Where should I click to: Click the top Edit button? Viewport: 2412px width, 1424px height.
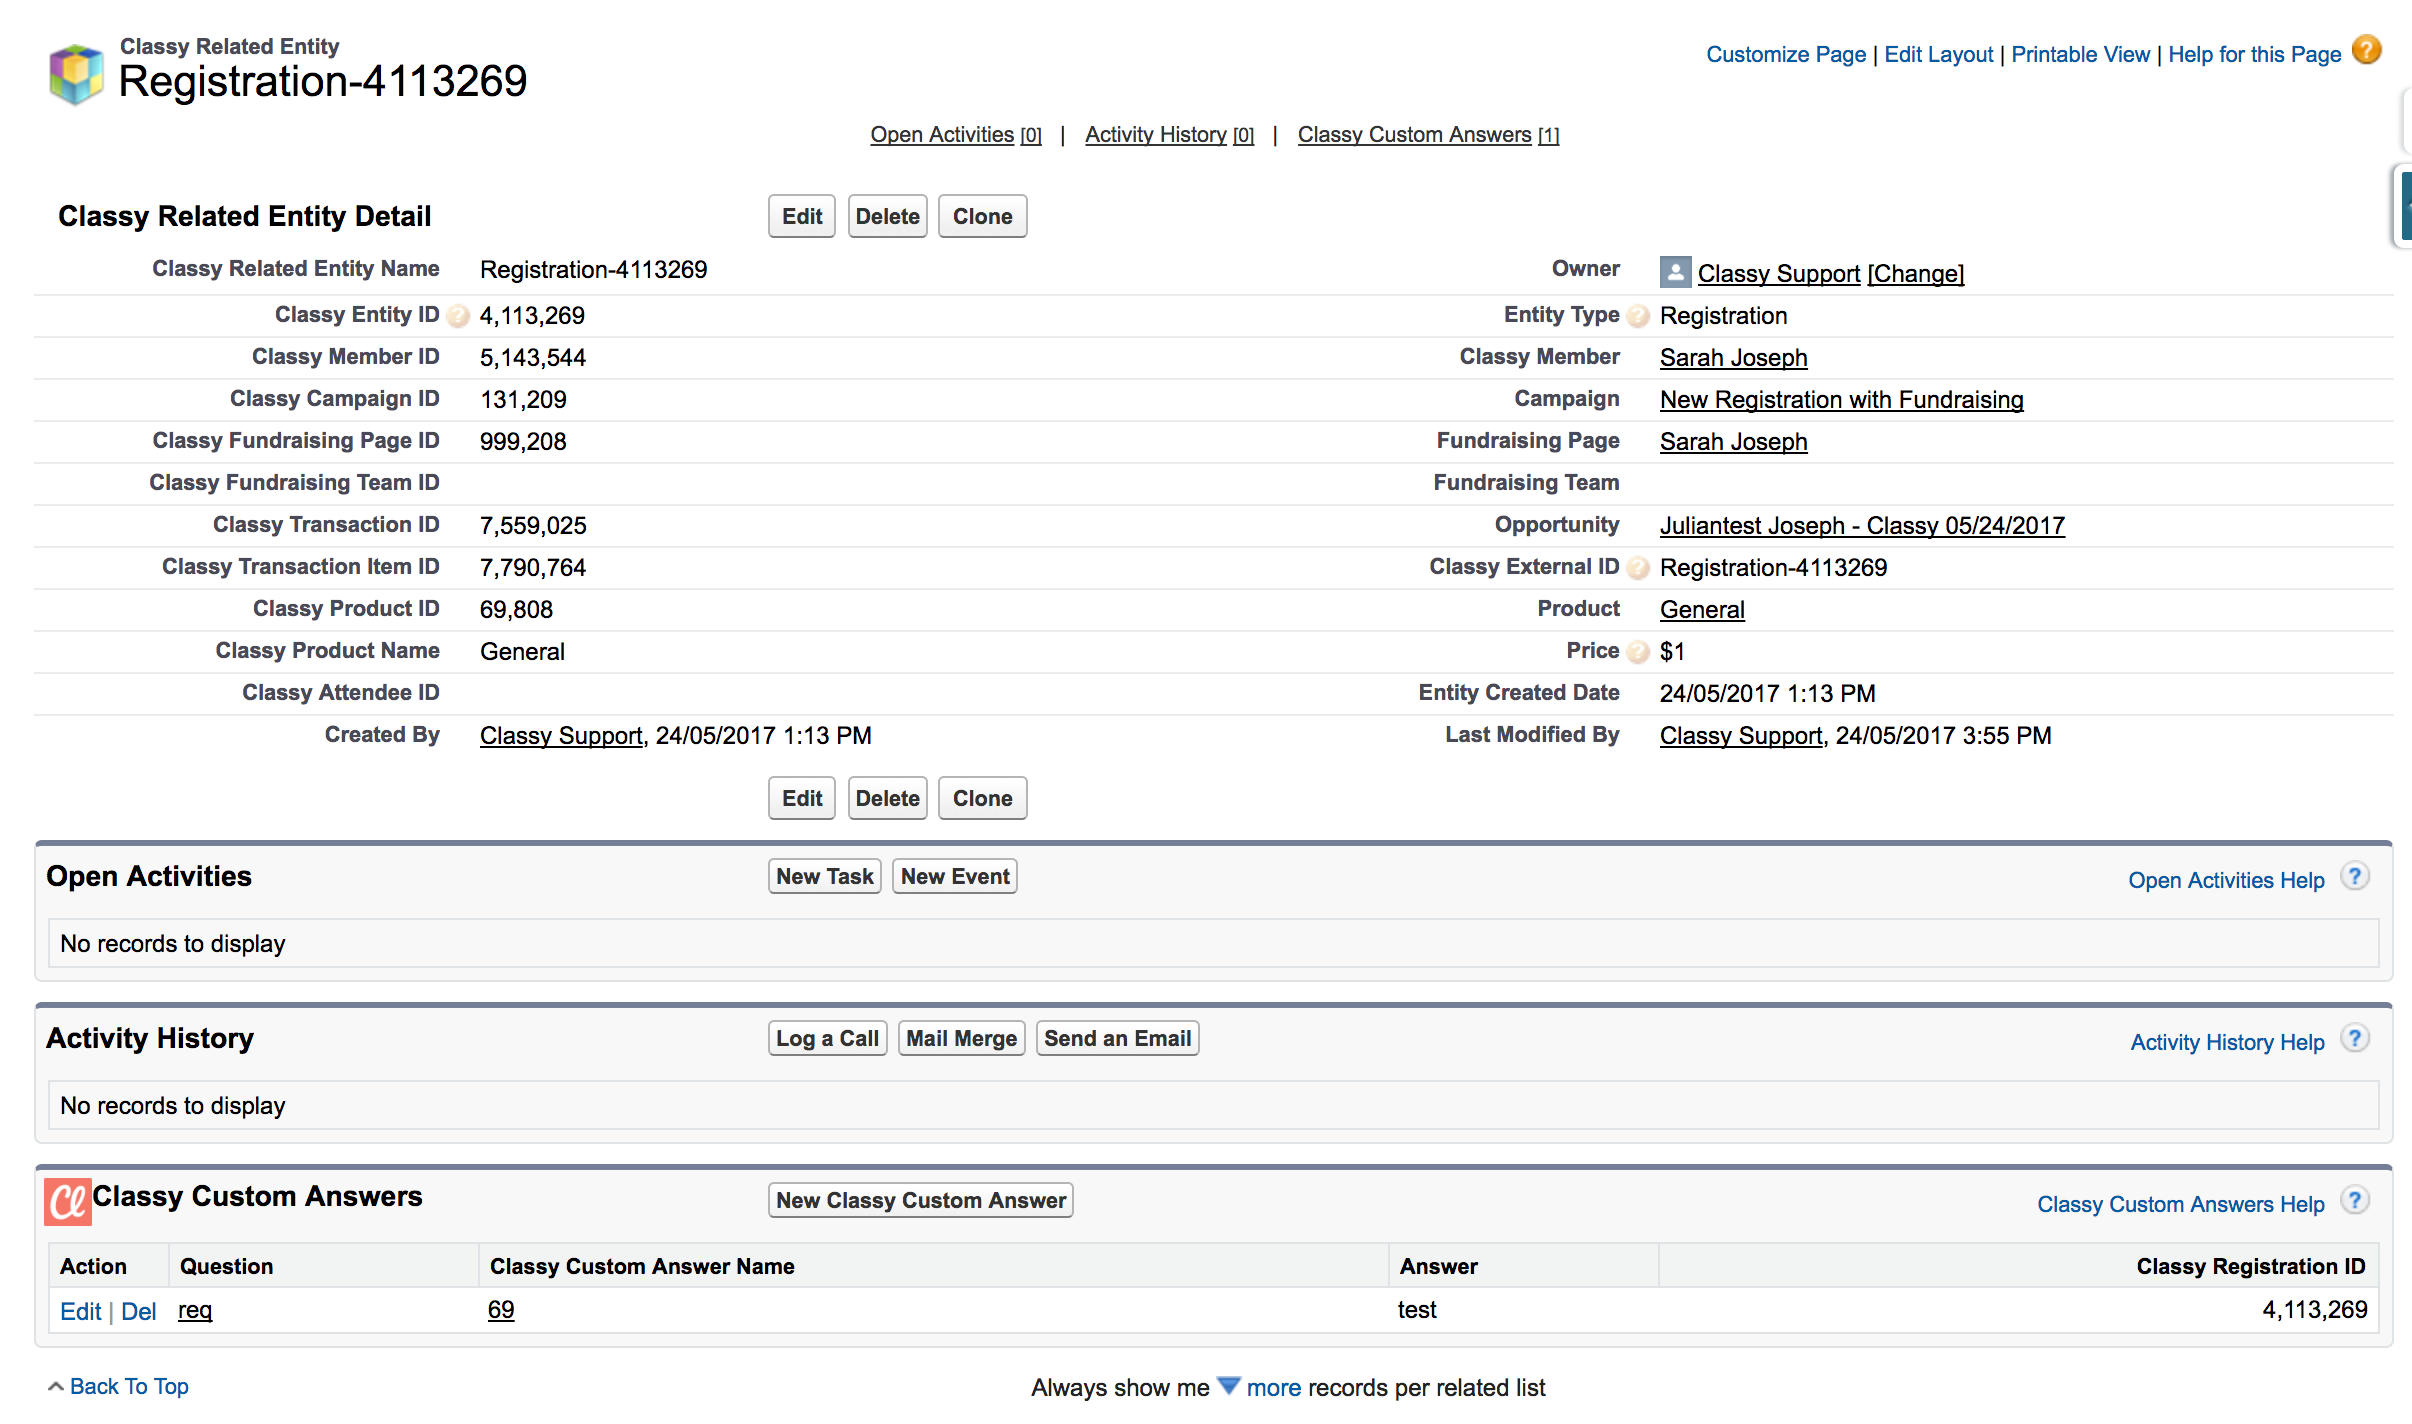pos(801,217)
